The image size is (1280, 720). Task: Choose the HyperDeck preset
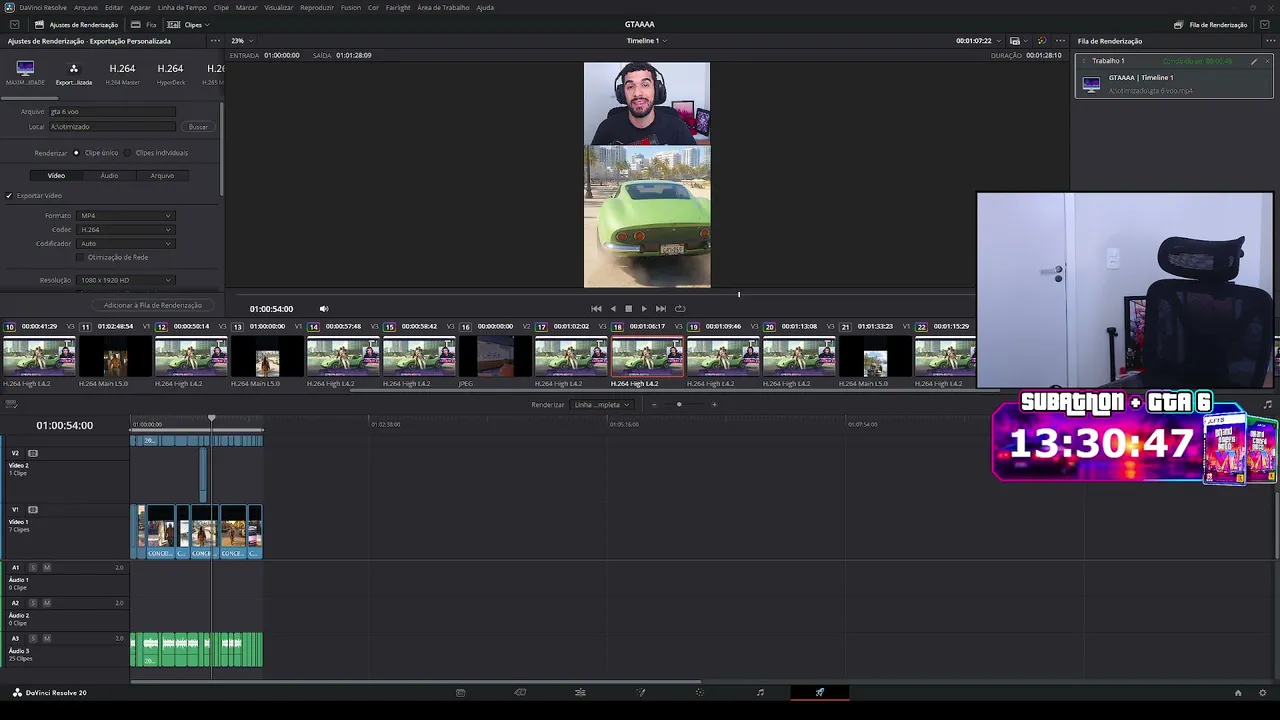coord(170,72)
